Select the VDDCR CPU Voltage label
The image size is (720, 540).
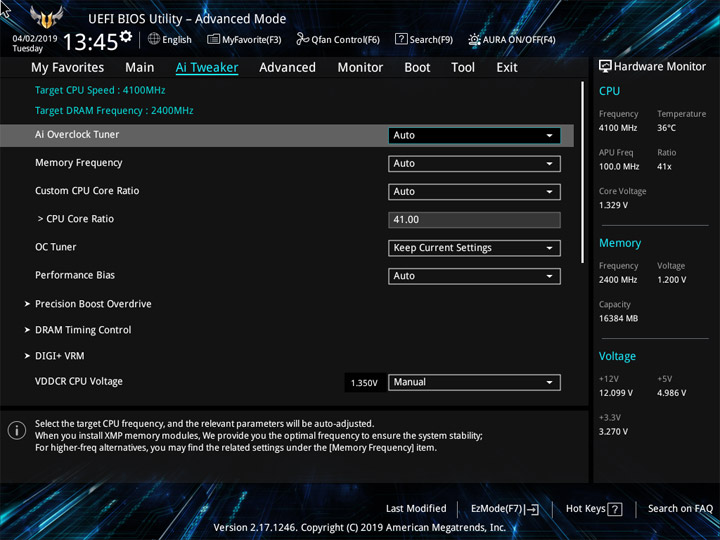click(x=79, y=382)
